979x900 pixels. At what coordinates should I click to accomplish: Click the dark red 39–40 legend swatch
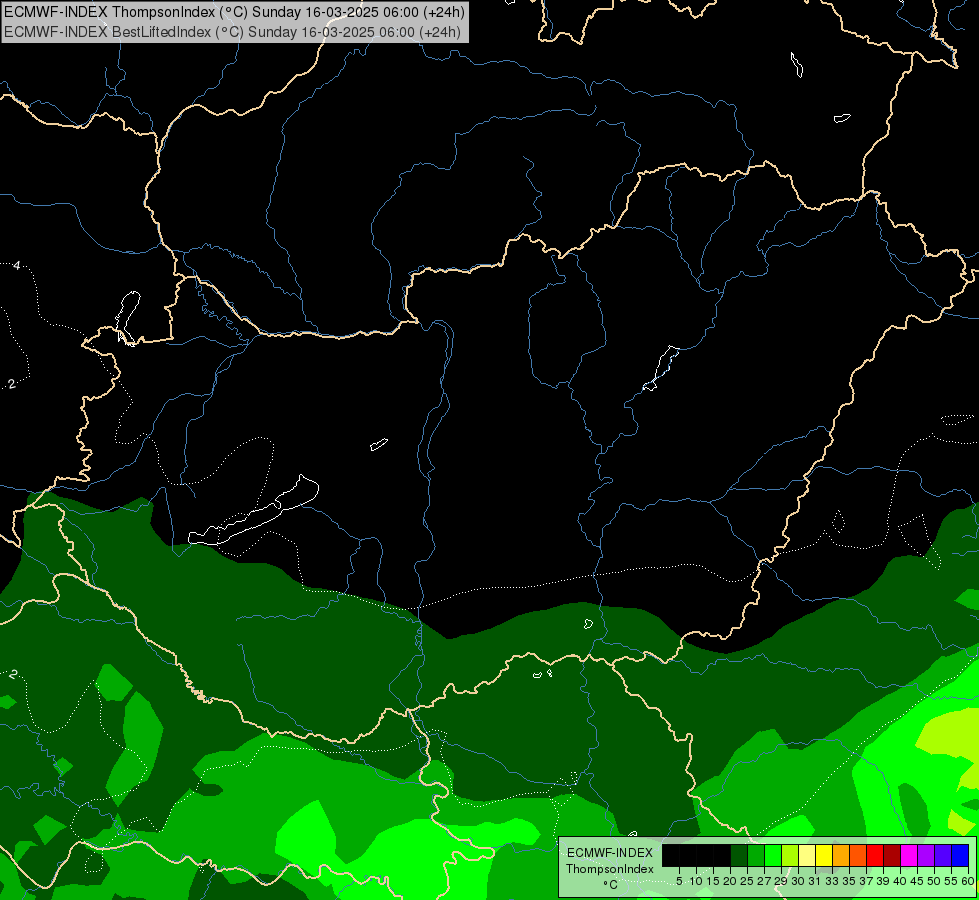(892, 855)
